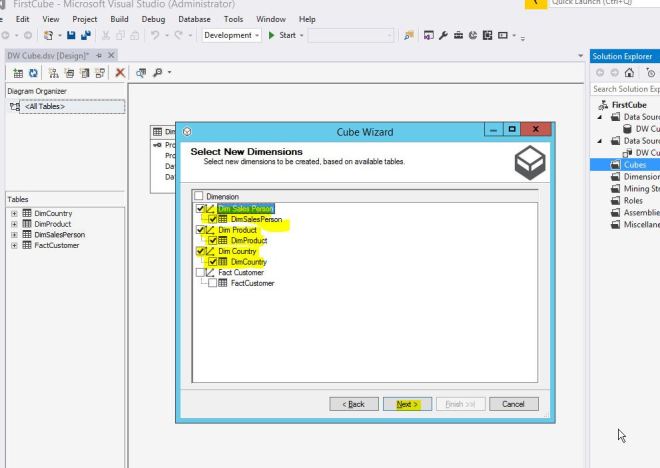Expand the DimProduct node in Tables pane

pyautogui.click(x=14, y=224)
